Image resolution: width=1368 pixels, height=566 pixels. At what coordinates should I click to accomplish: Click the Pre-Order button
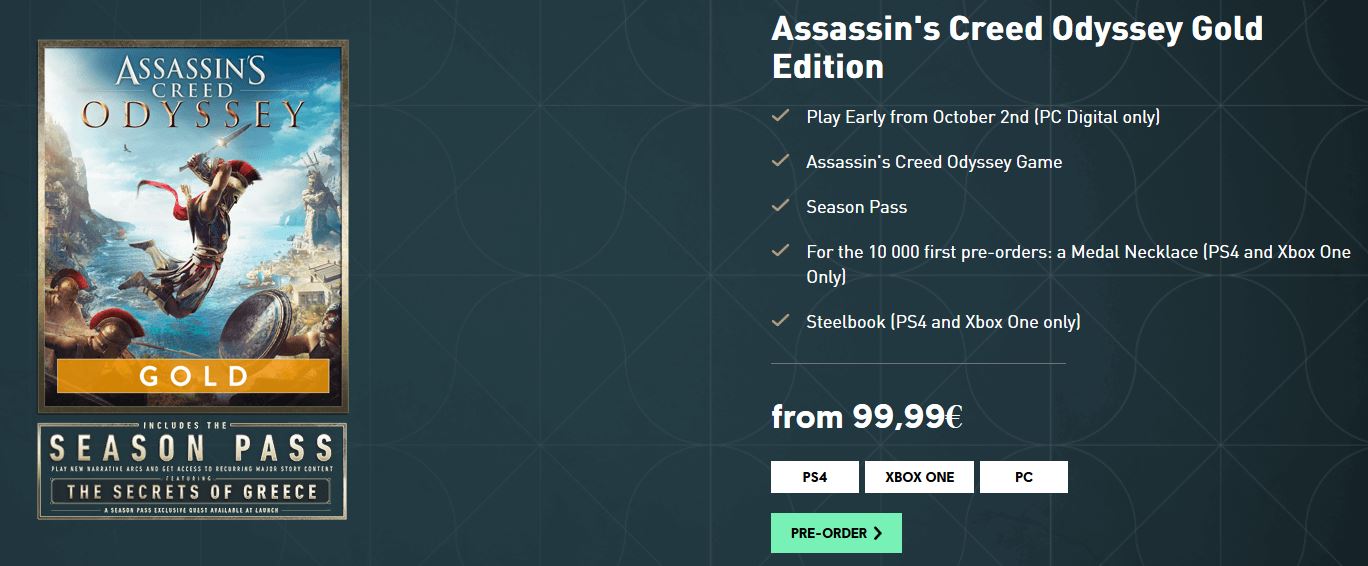pos(836,533)
